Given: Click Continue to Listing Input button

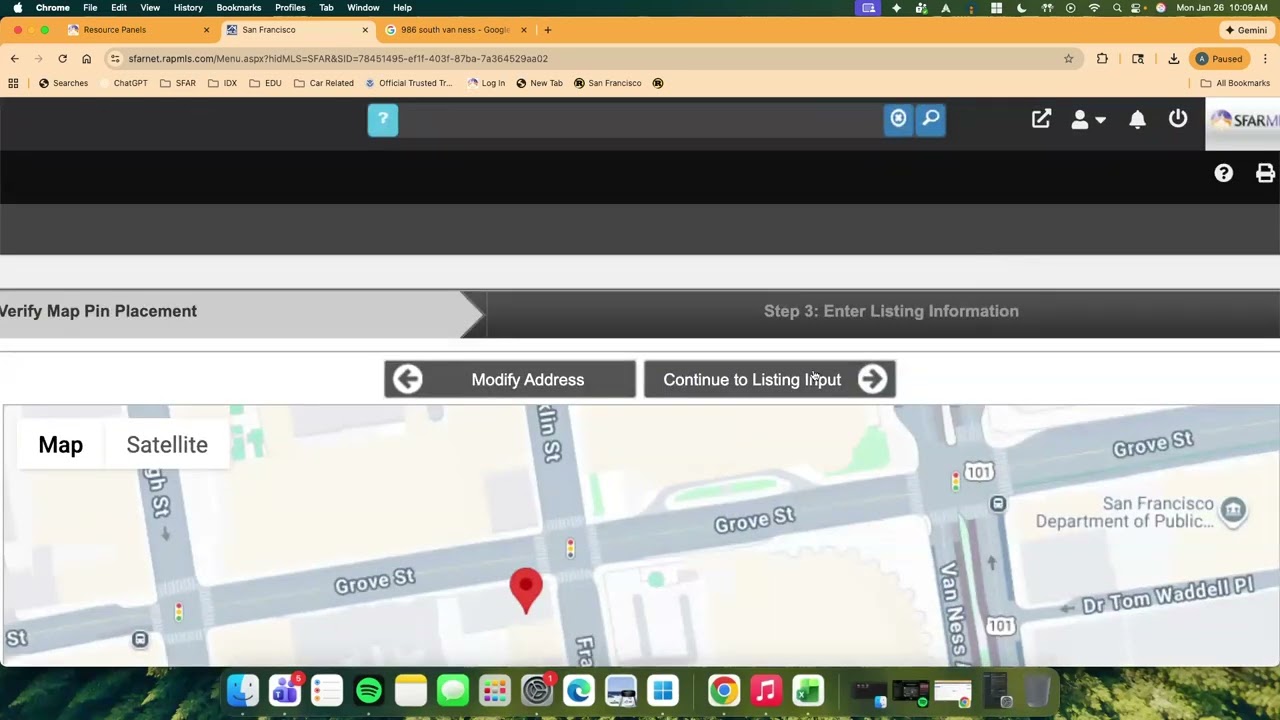Looking at the screenshot, I should point(769,379).
